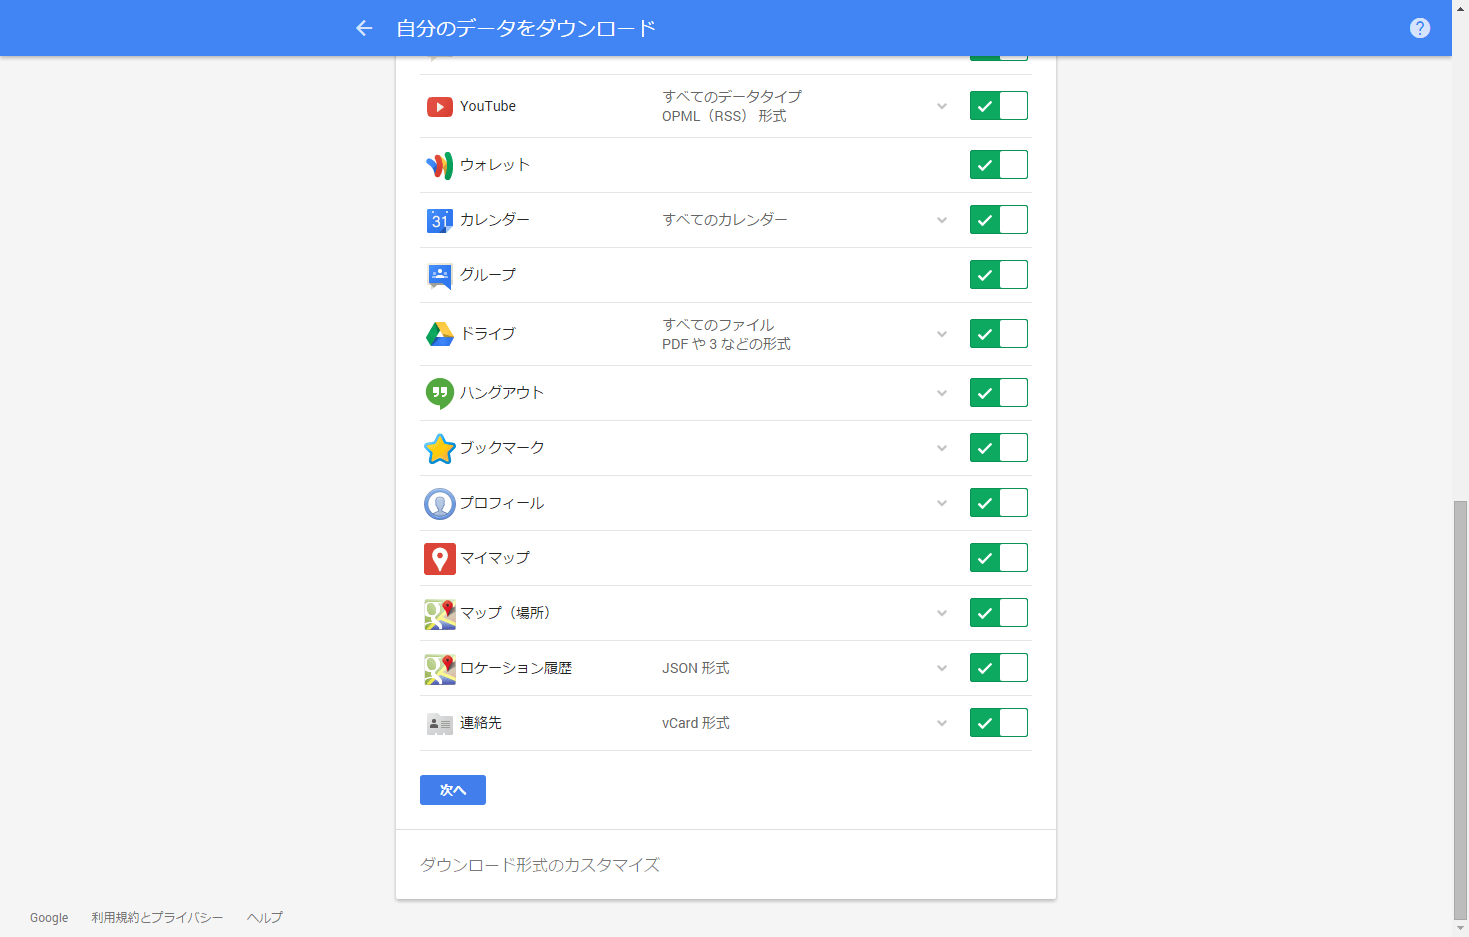Screen dimensions: 1469x937
Task: Toggle off the ウォレット switch
Action: pyautogui.click(x=999, y=165)
